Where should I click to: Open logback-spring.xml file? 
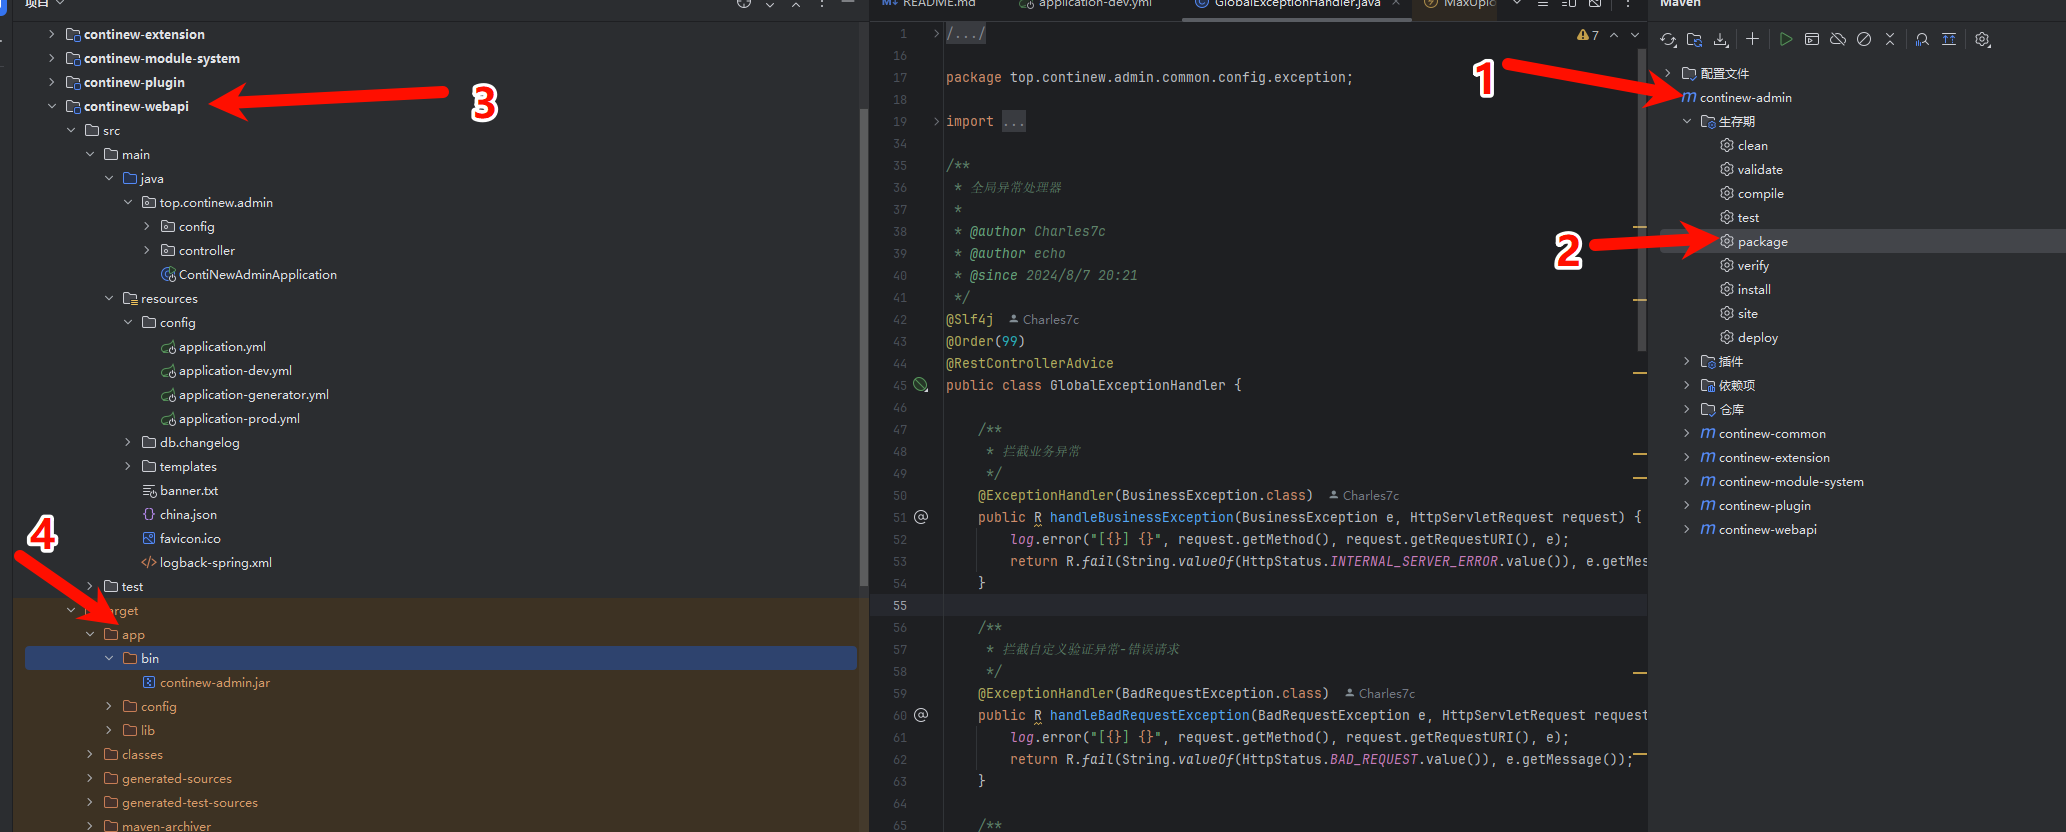[x=215, y=563]
